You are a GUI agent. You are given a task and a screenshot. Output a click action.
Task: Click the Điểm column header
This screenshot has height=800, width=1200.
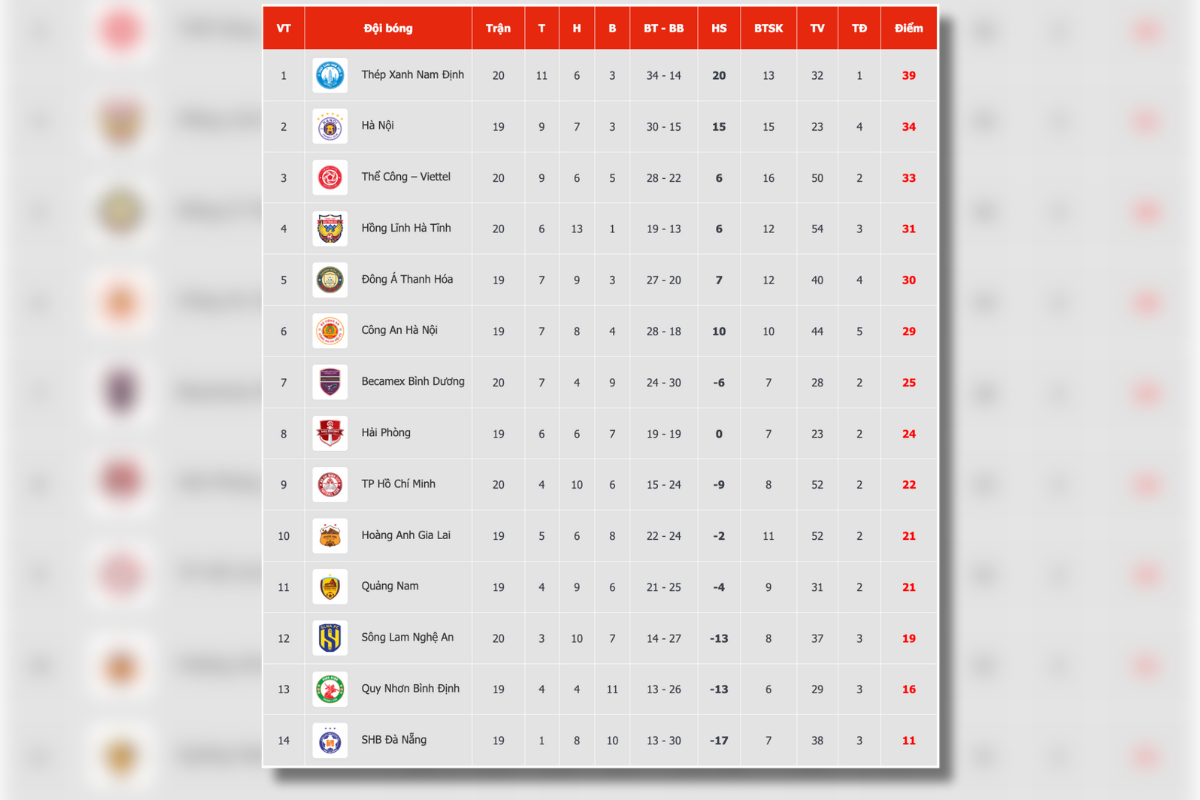[908, 28]
